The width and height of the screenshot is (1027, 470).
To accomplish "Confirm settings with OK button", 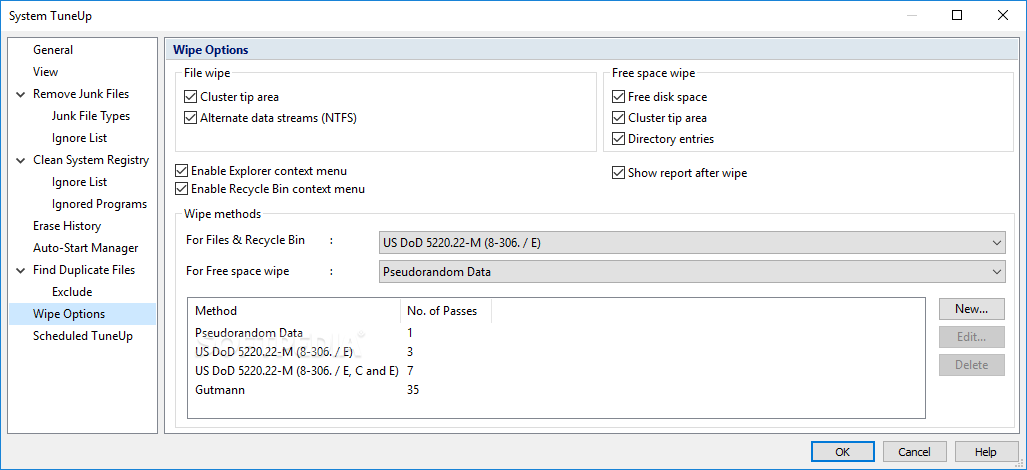I will click(842, 452).
